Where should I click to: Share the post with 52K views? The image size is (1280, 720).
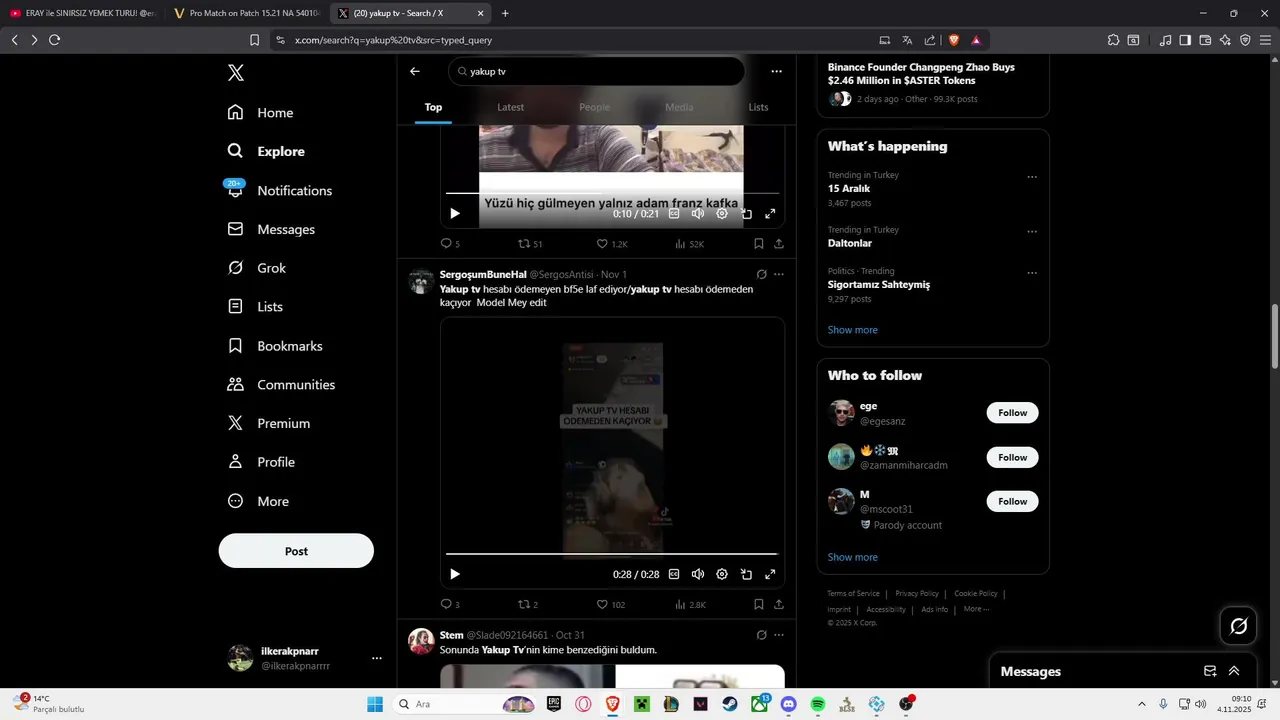click(x=779, y=244)
